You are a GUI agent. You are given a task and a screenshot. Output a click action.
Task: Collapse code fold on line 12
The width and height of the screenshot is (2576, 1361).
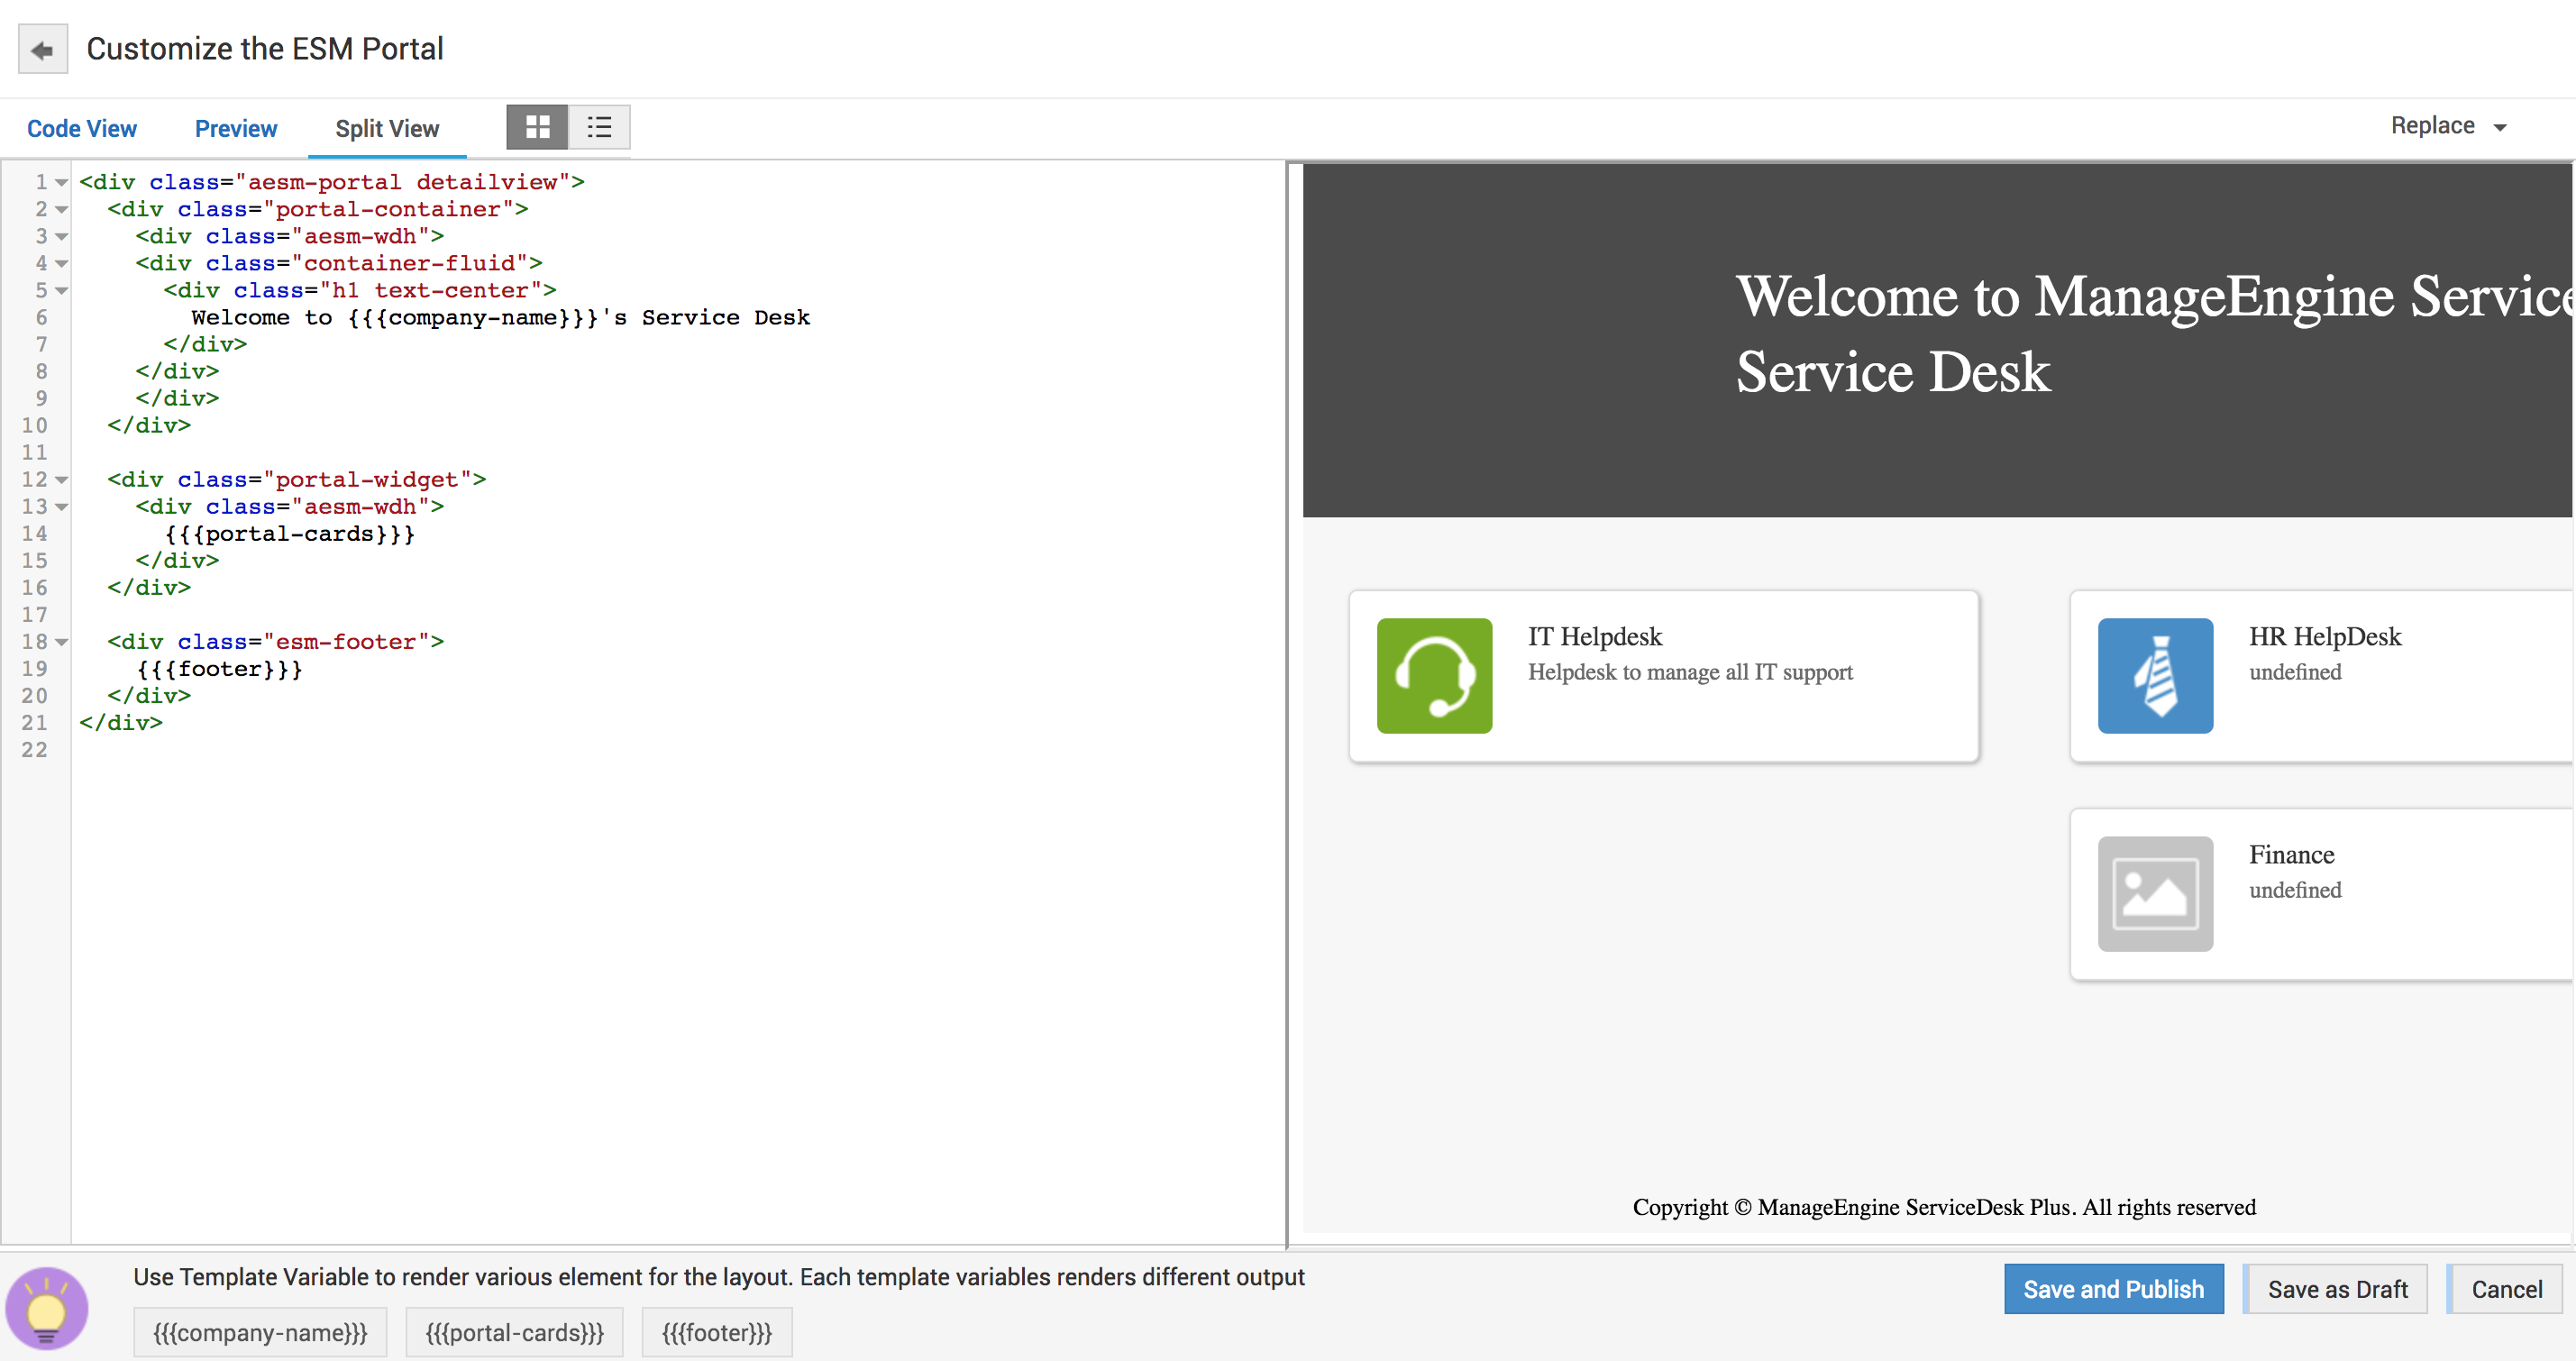click(61, 480)
